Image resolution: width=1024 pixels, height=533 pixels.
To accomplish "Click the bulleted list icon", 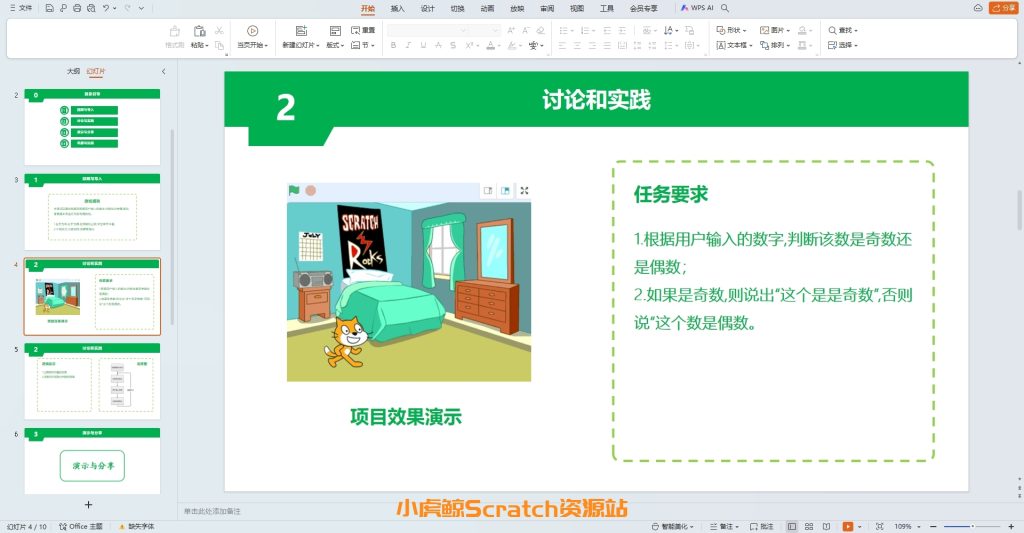I will point(564,30).
